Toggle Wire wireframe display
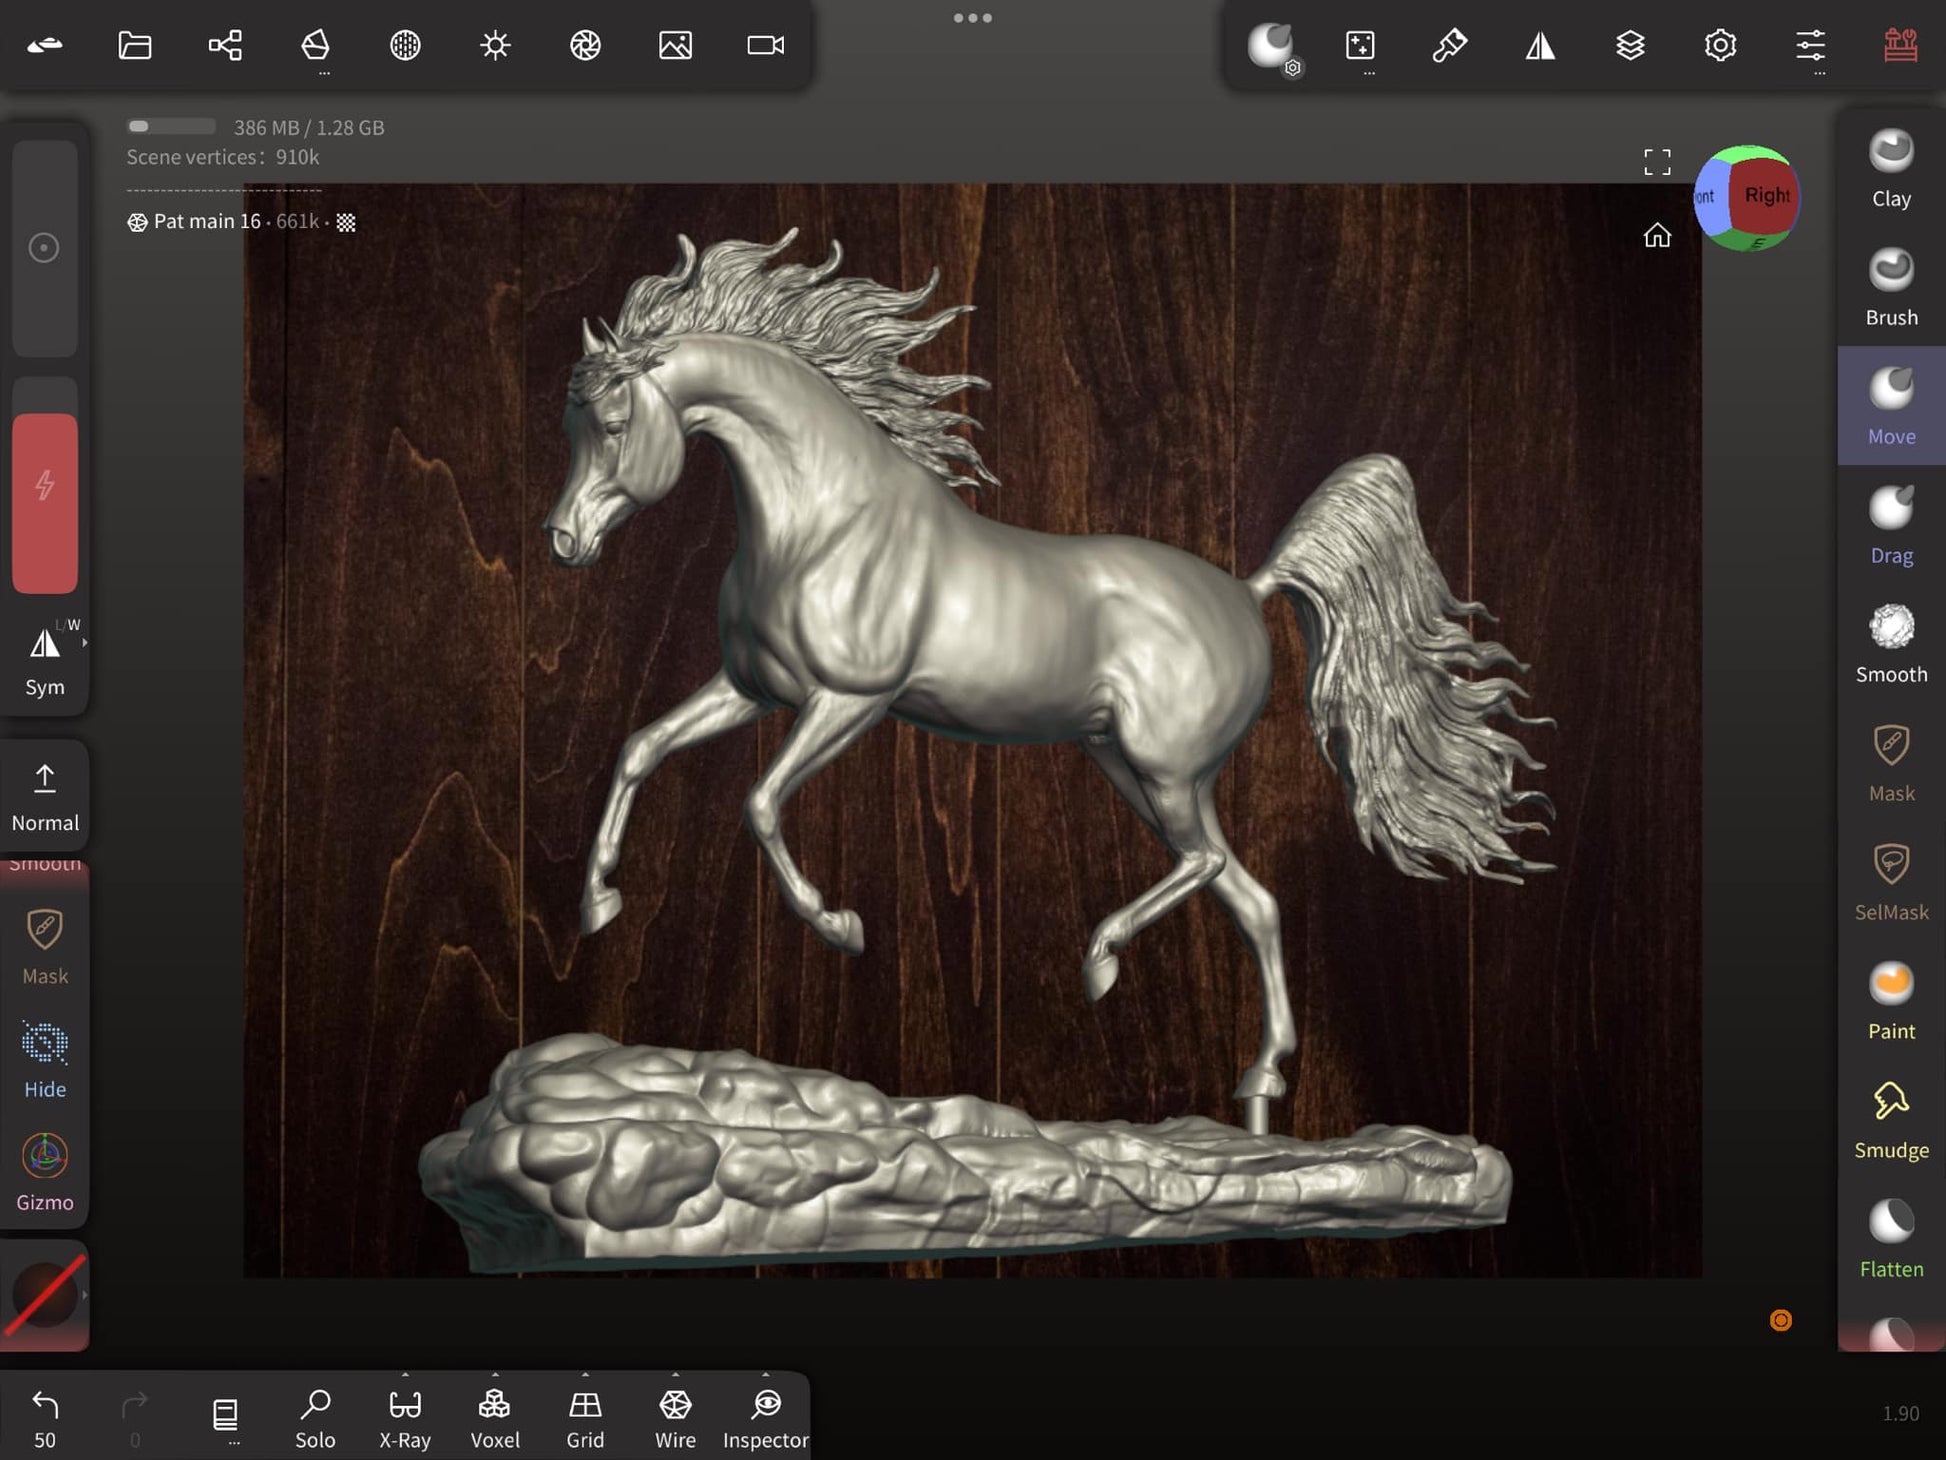The width and height of the screenshot is (1946, 1460). point(675,1417)
